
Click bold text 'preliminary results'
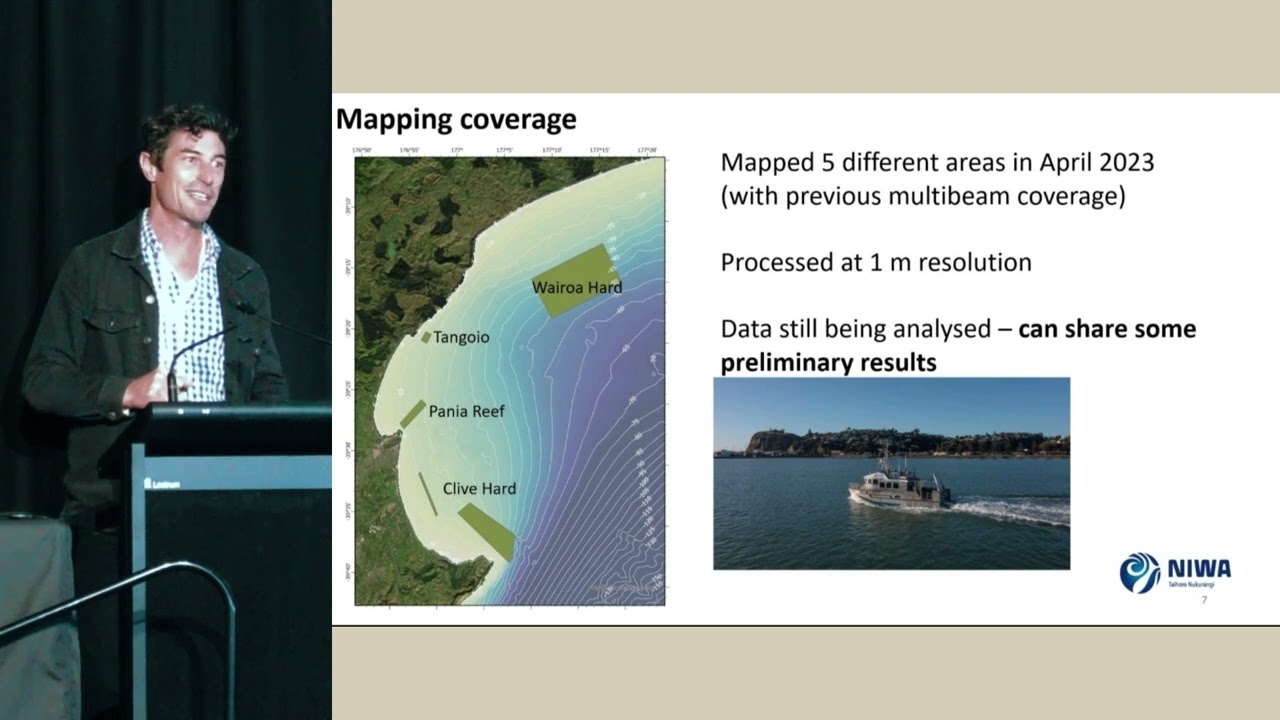click(x=828, y=362)
